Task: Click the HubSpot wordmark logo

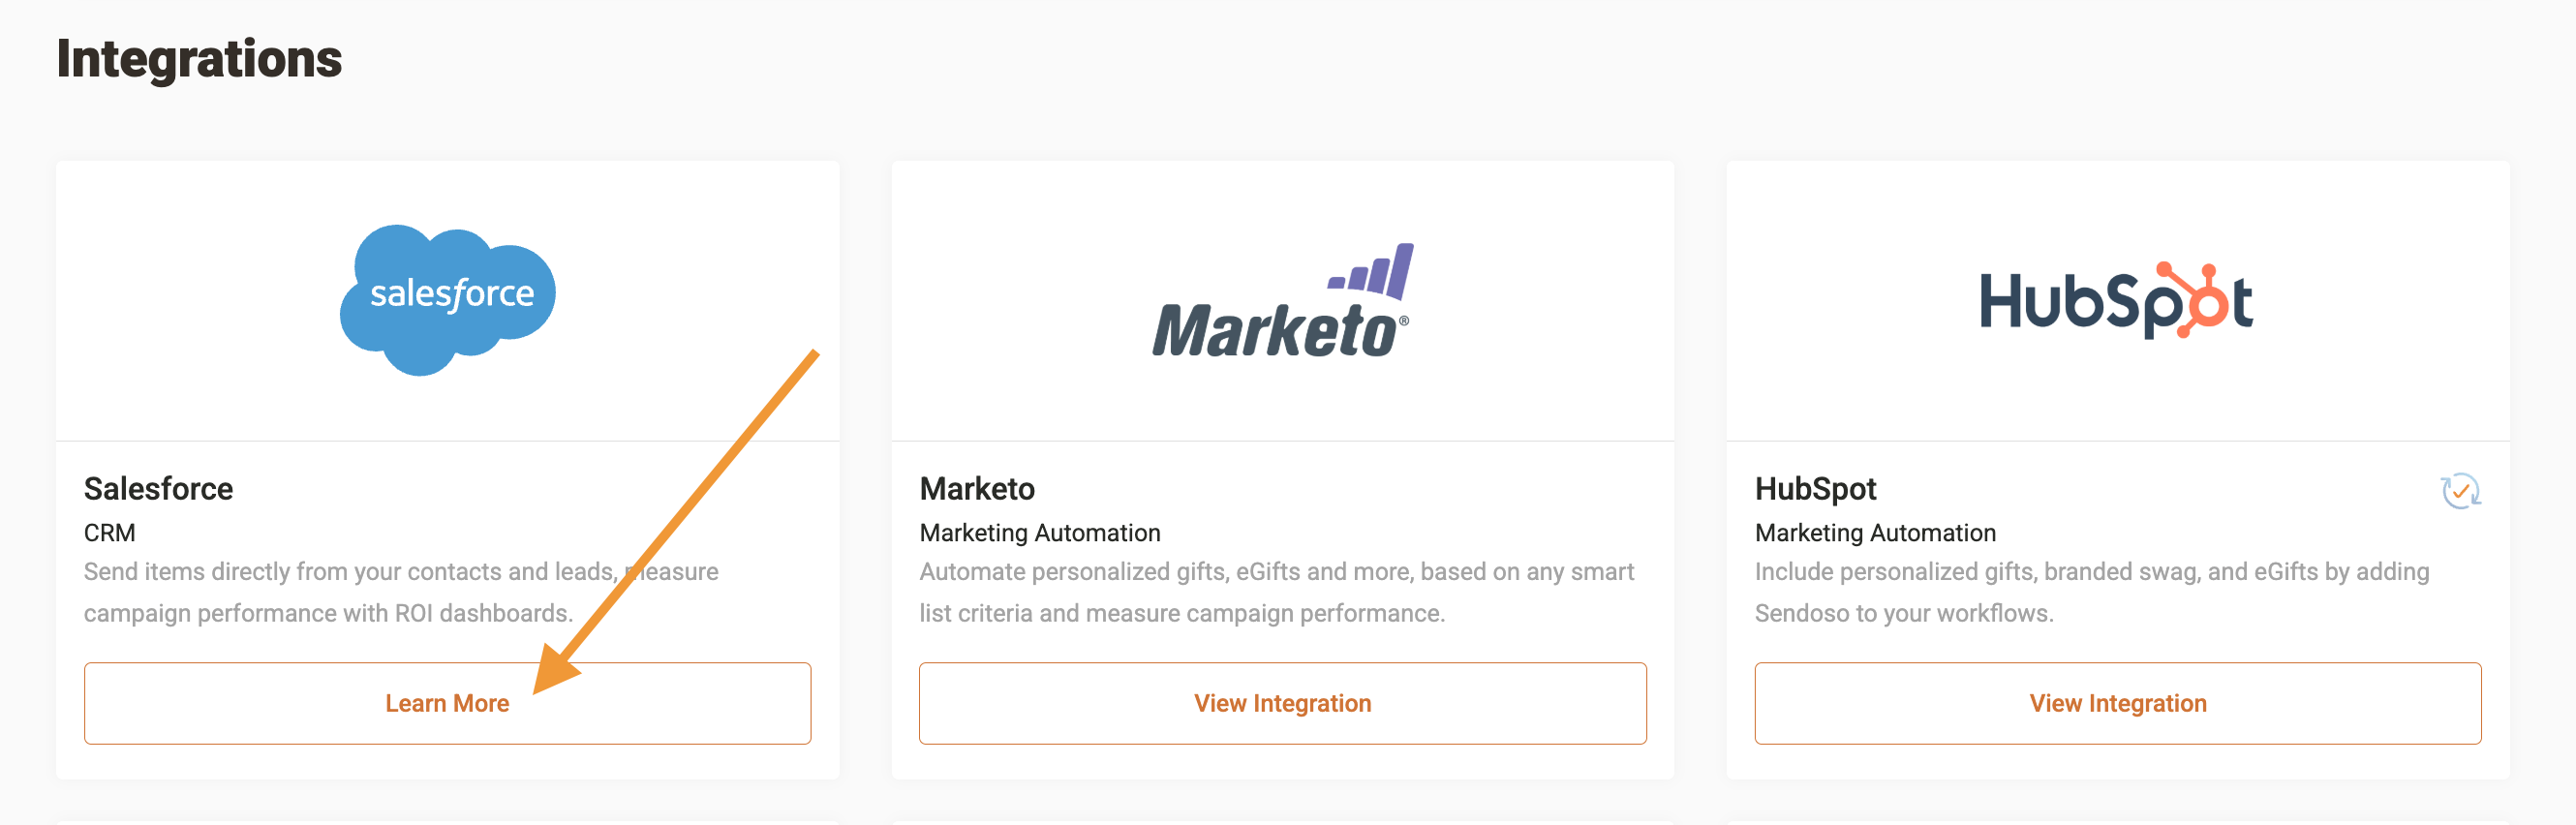Action: 2115,300
